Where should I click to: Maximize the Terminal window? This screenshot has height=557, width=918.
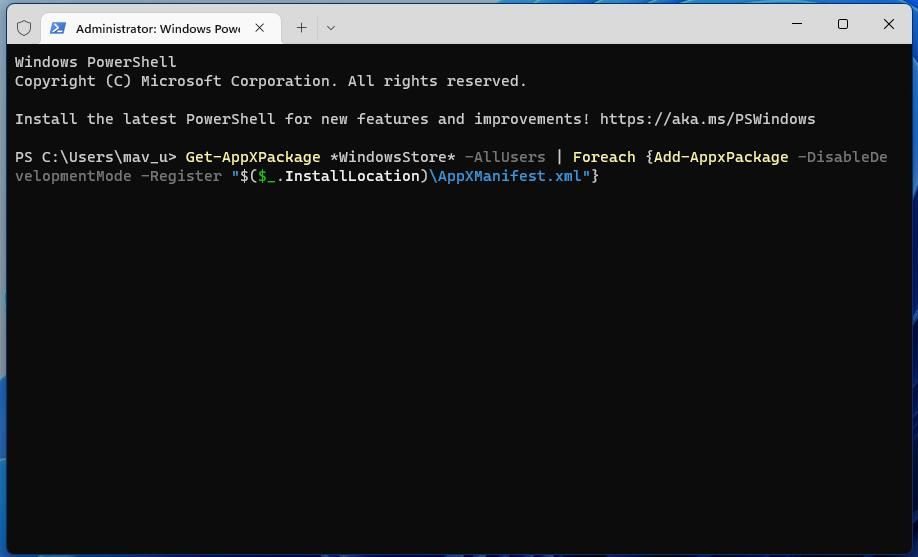coord(843,24)
